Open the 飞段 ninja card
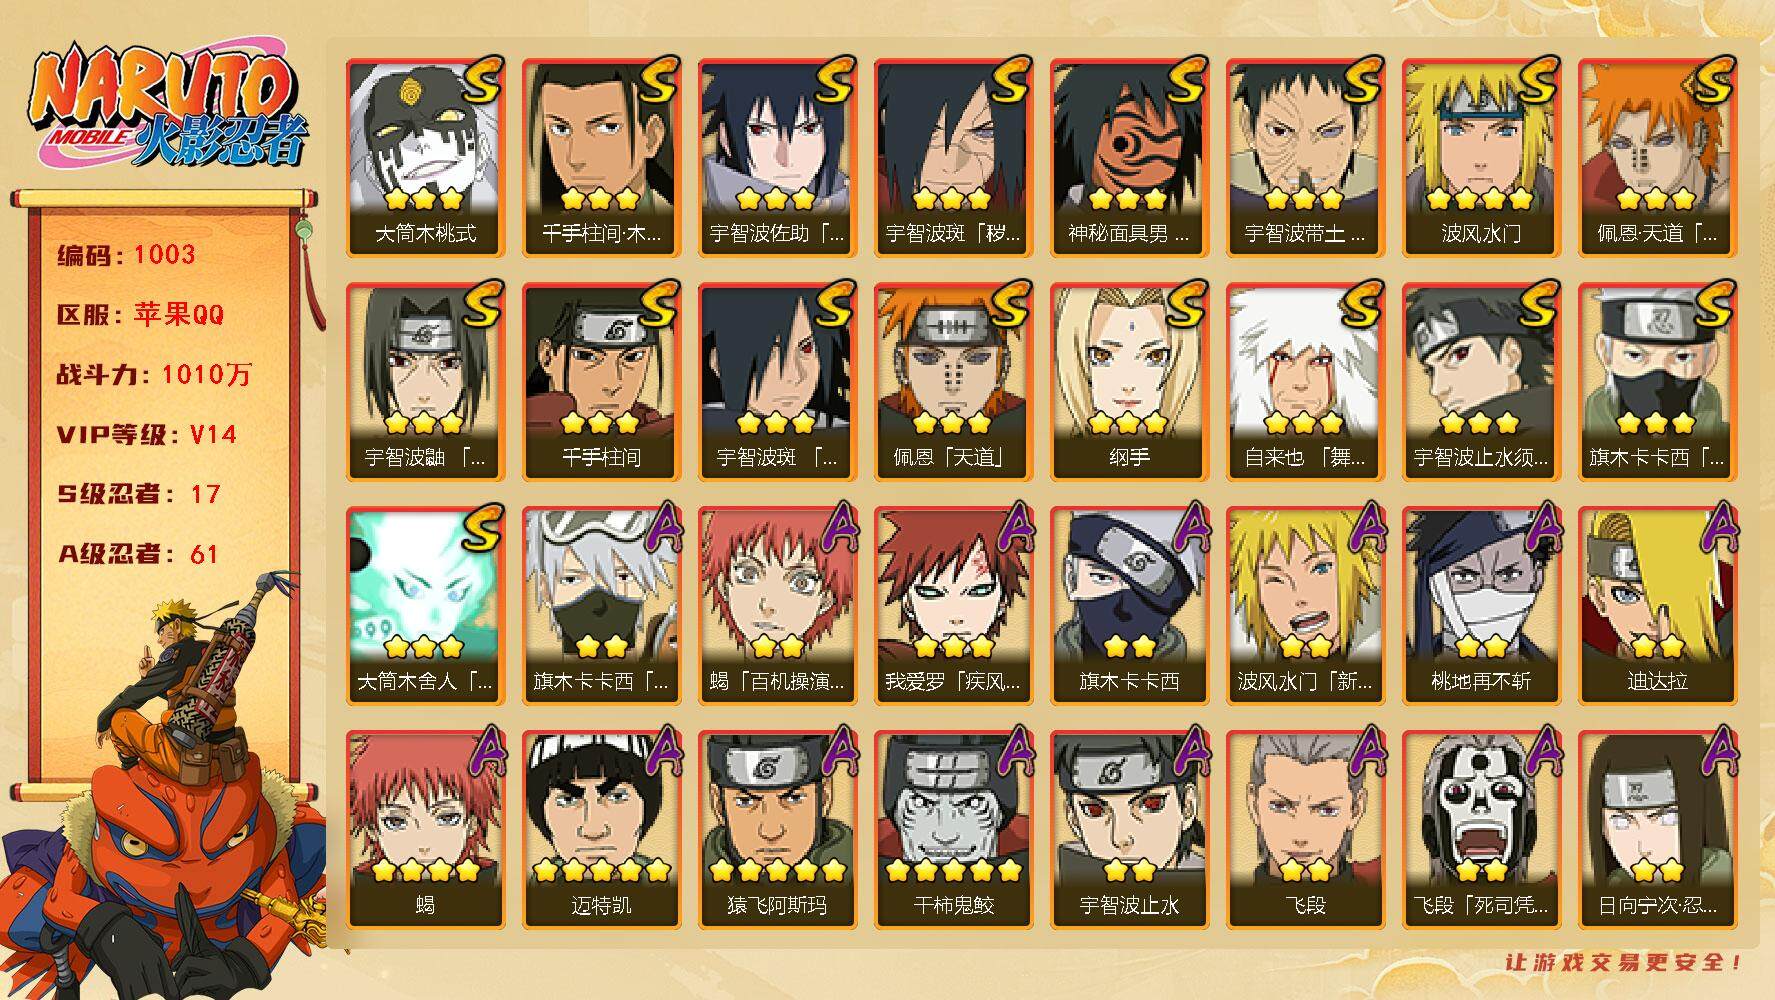The width and height of the screenshot is (1775, 1000). (1305, 830)
